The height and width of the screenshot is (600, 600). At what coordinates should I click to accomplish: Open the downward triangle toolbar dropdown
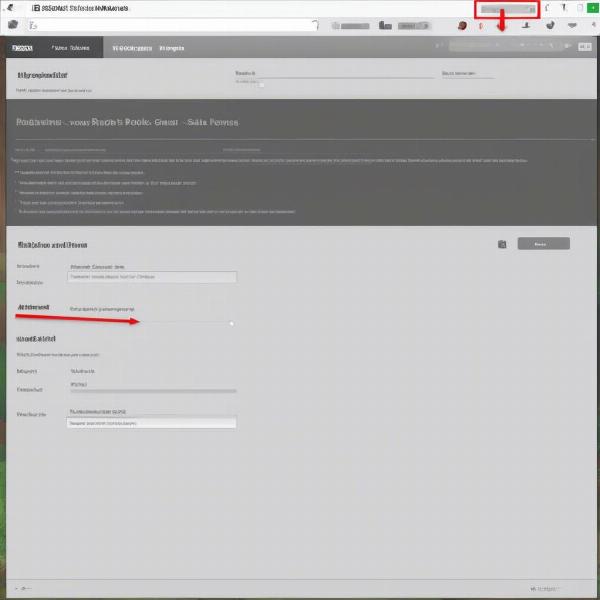coord(572,25)
